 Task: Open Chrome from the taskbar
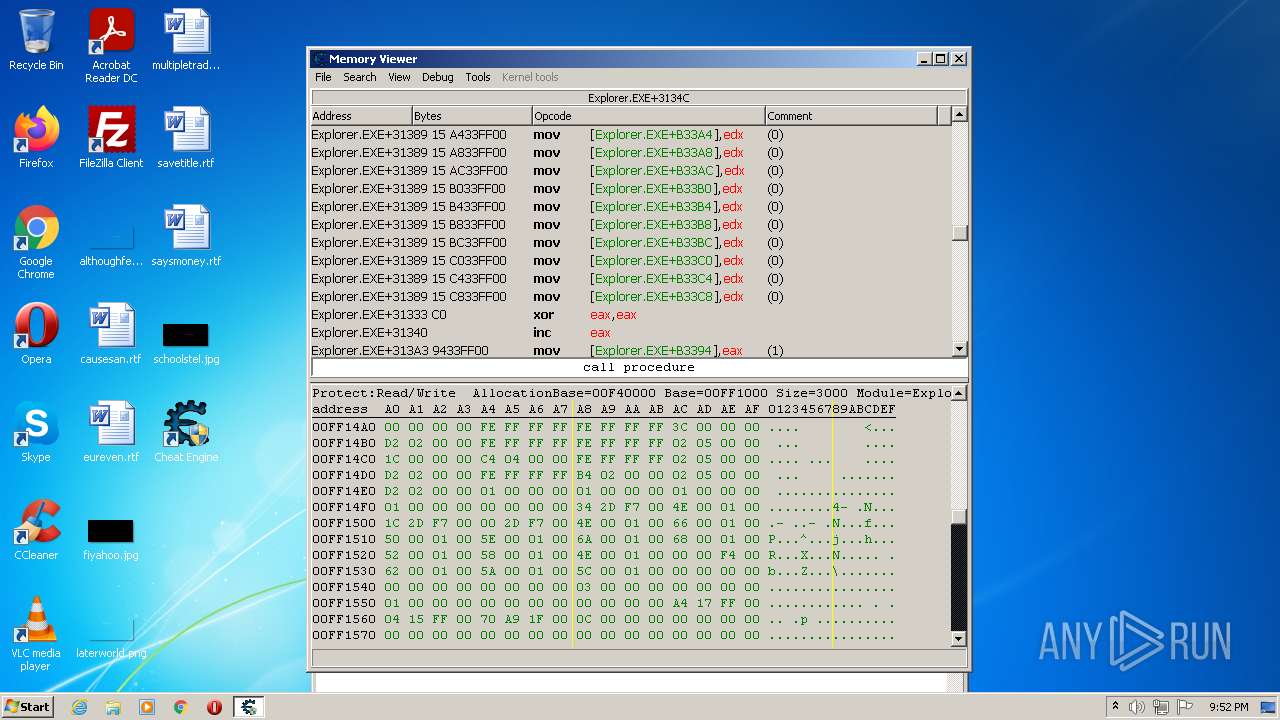(181, 707)
